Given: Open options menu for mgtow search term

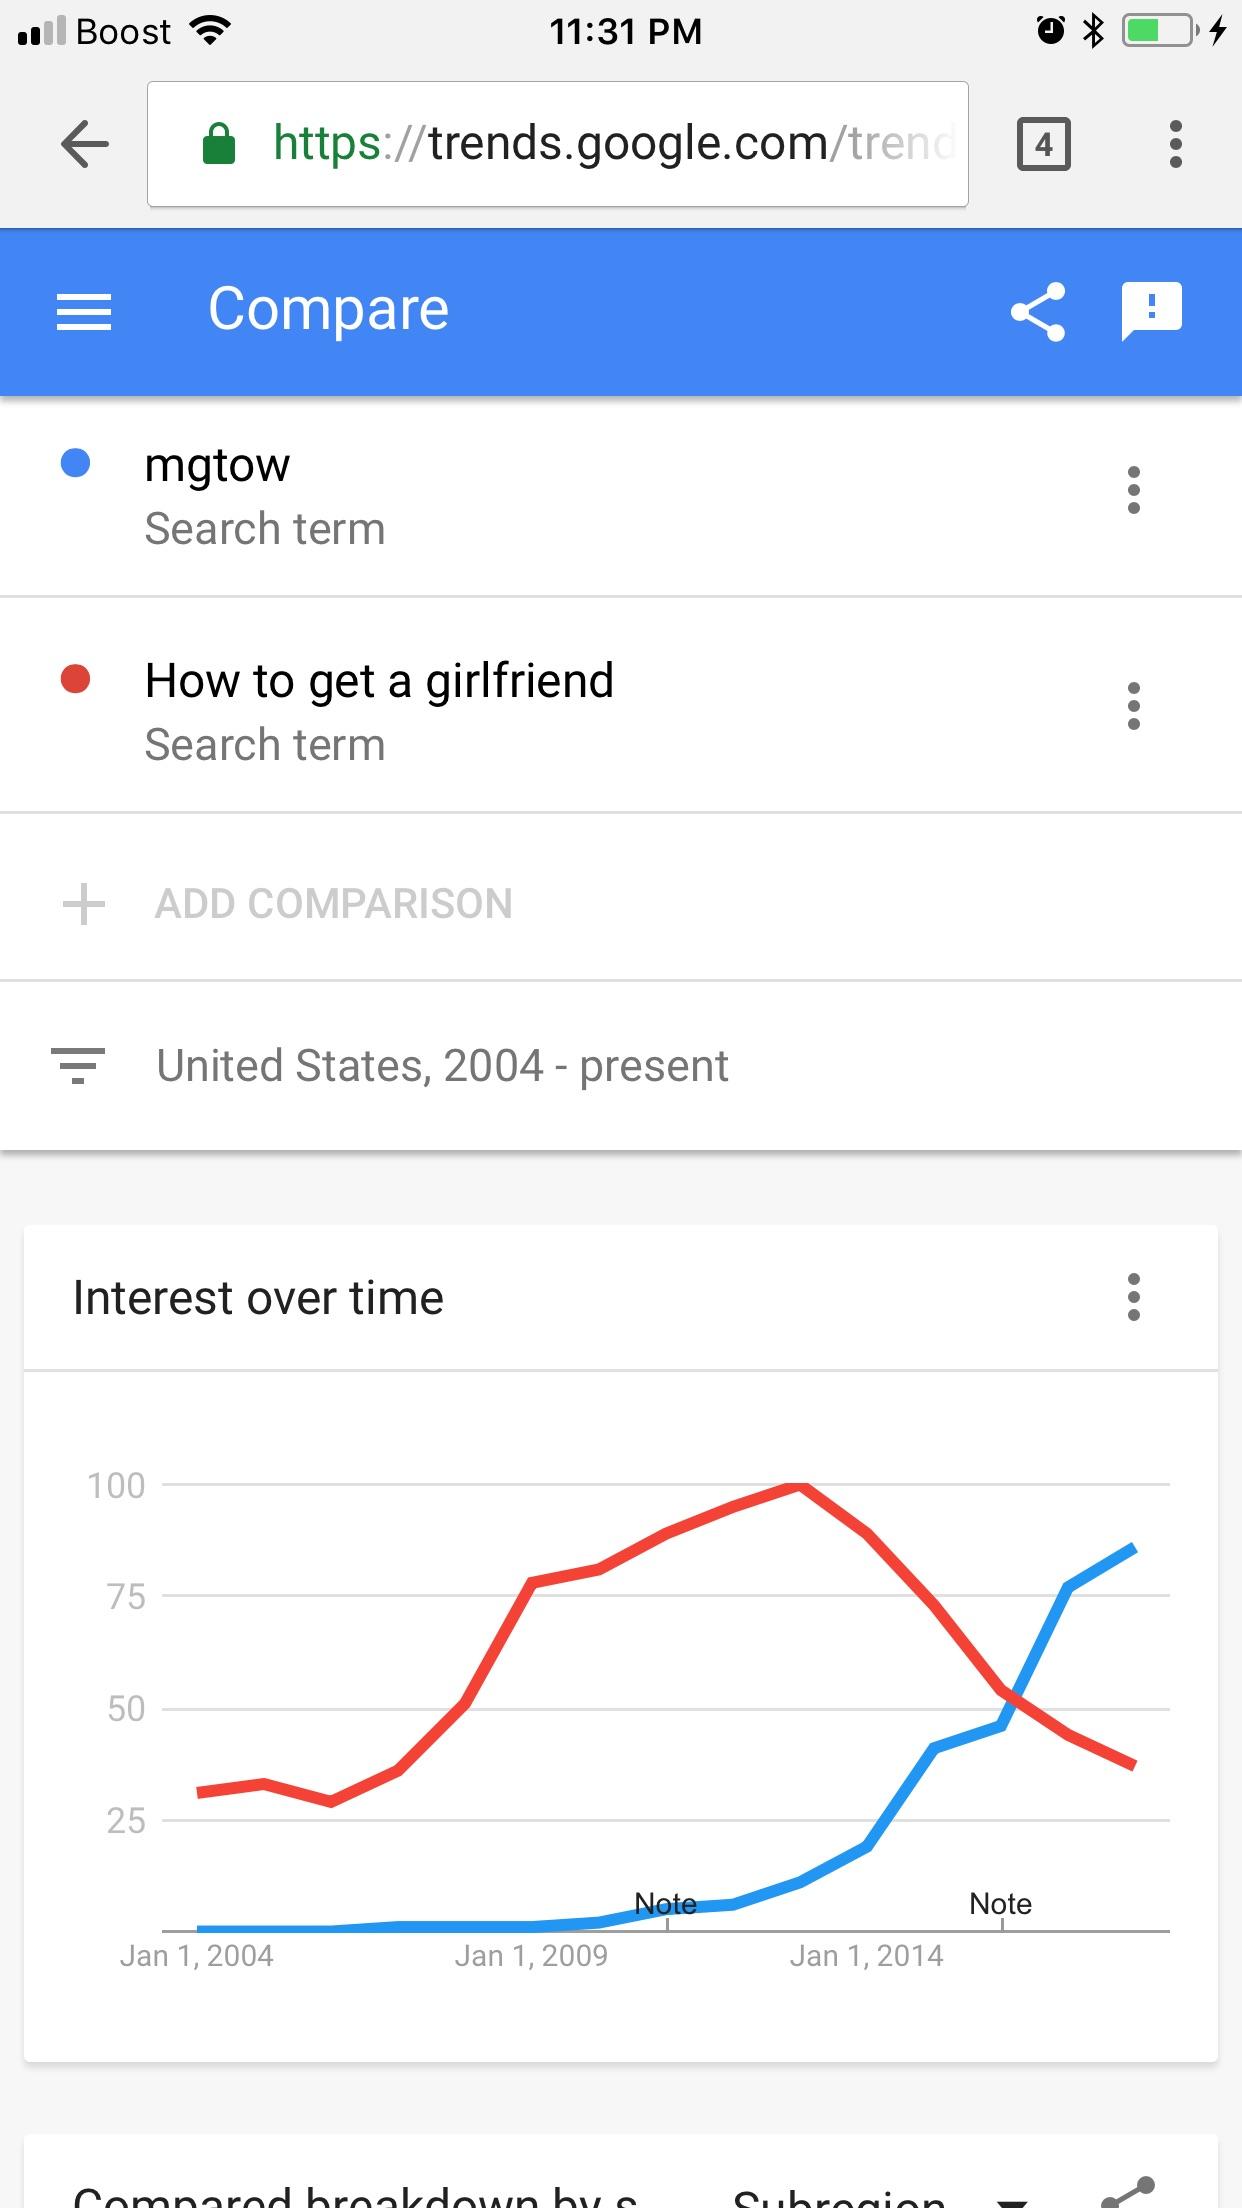Looking at the screenshot, I should [x=1133, y=490].
